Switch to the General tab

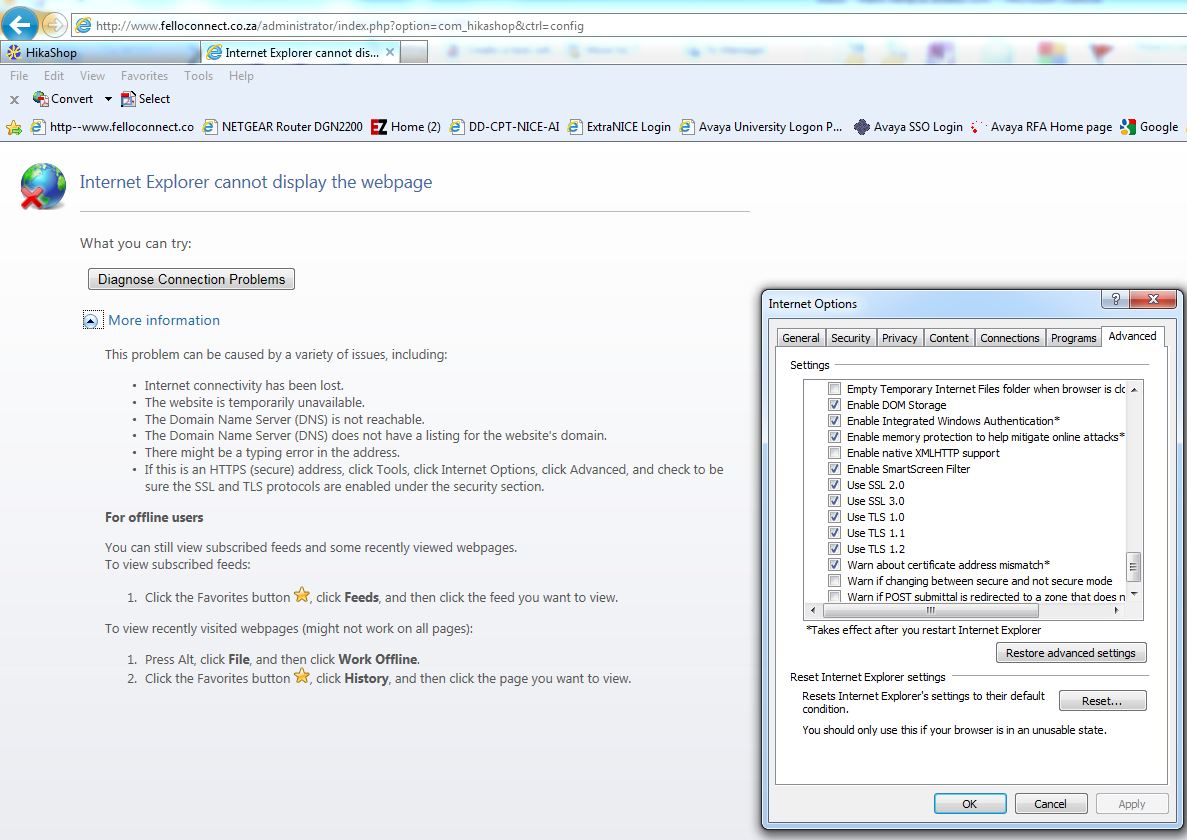[x=801, y=338]
